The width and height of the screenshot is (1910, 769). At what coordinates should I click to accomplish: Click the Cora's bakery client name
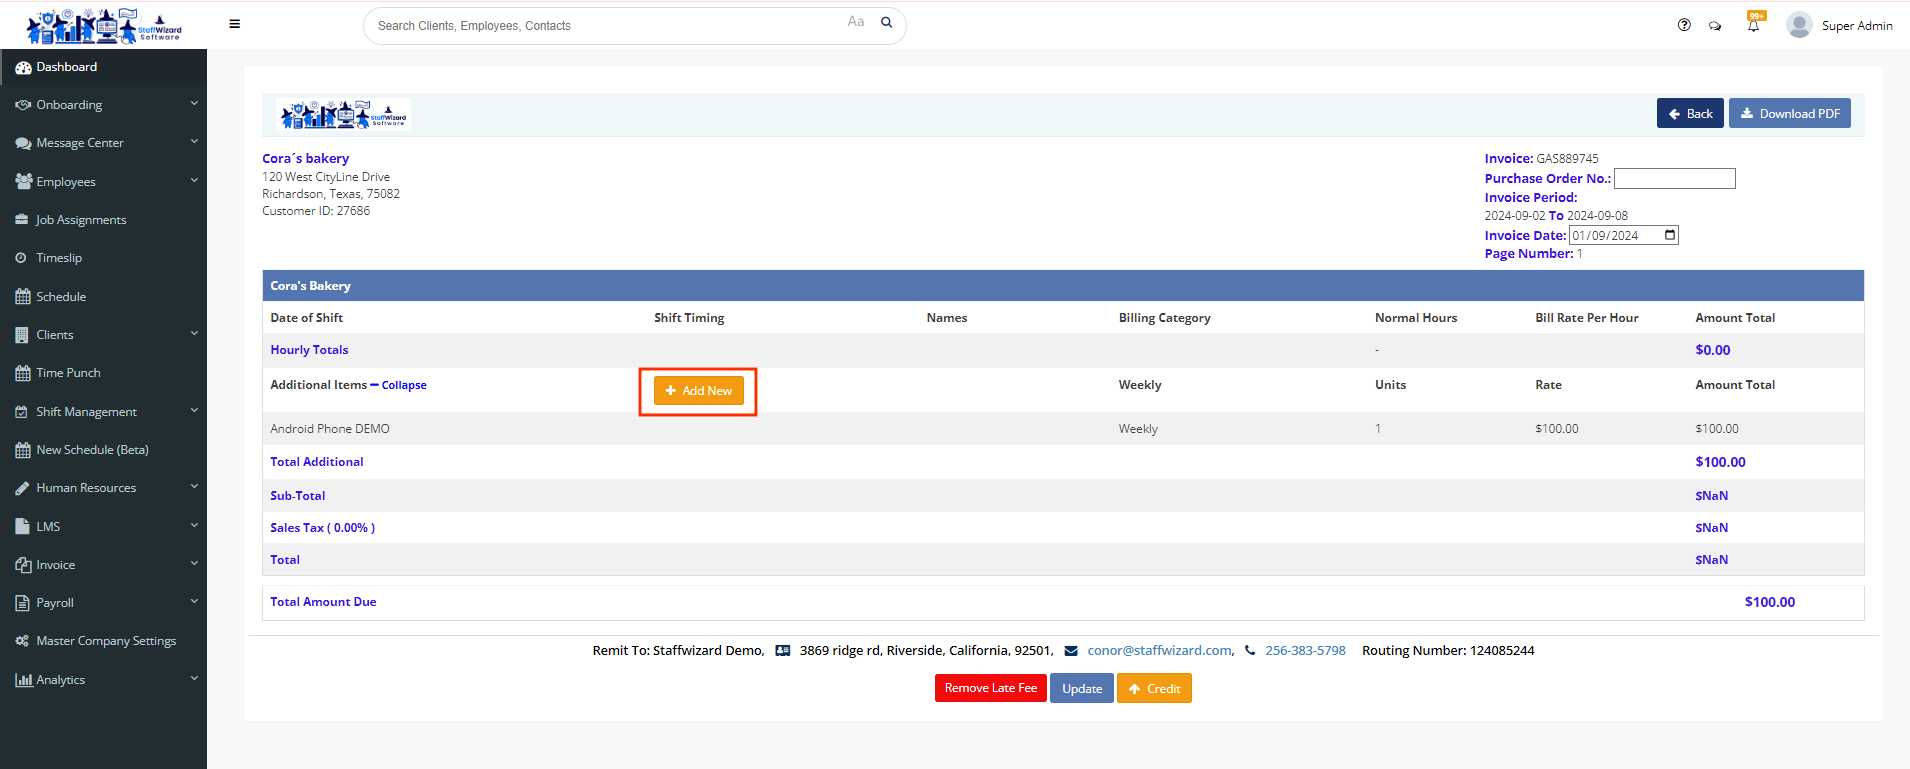point(305,158)
